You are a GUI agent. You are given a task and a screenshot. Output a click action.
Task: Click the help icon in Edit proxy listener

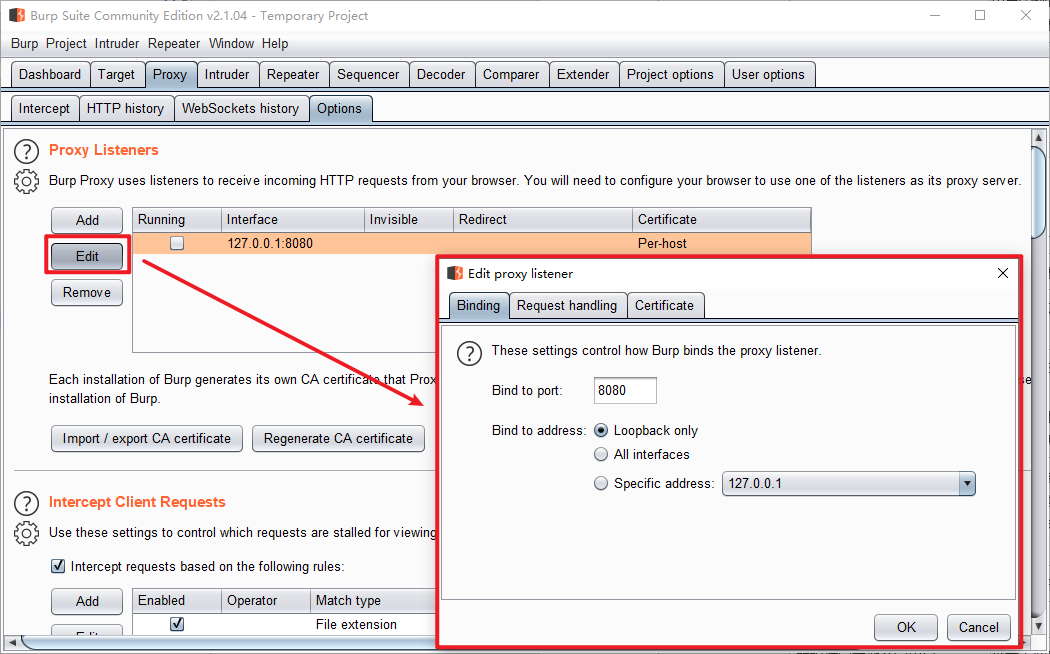(469, 353)
